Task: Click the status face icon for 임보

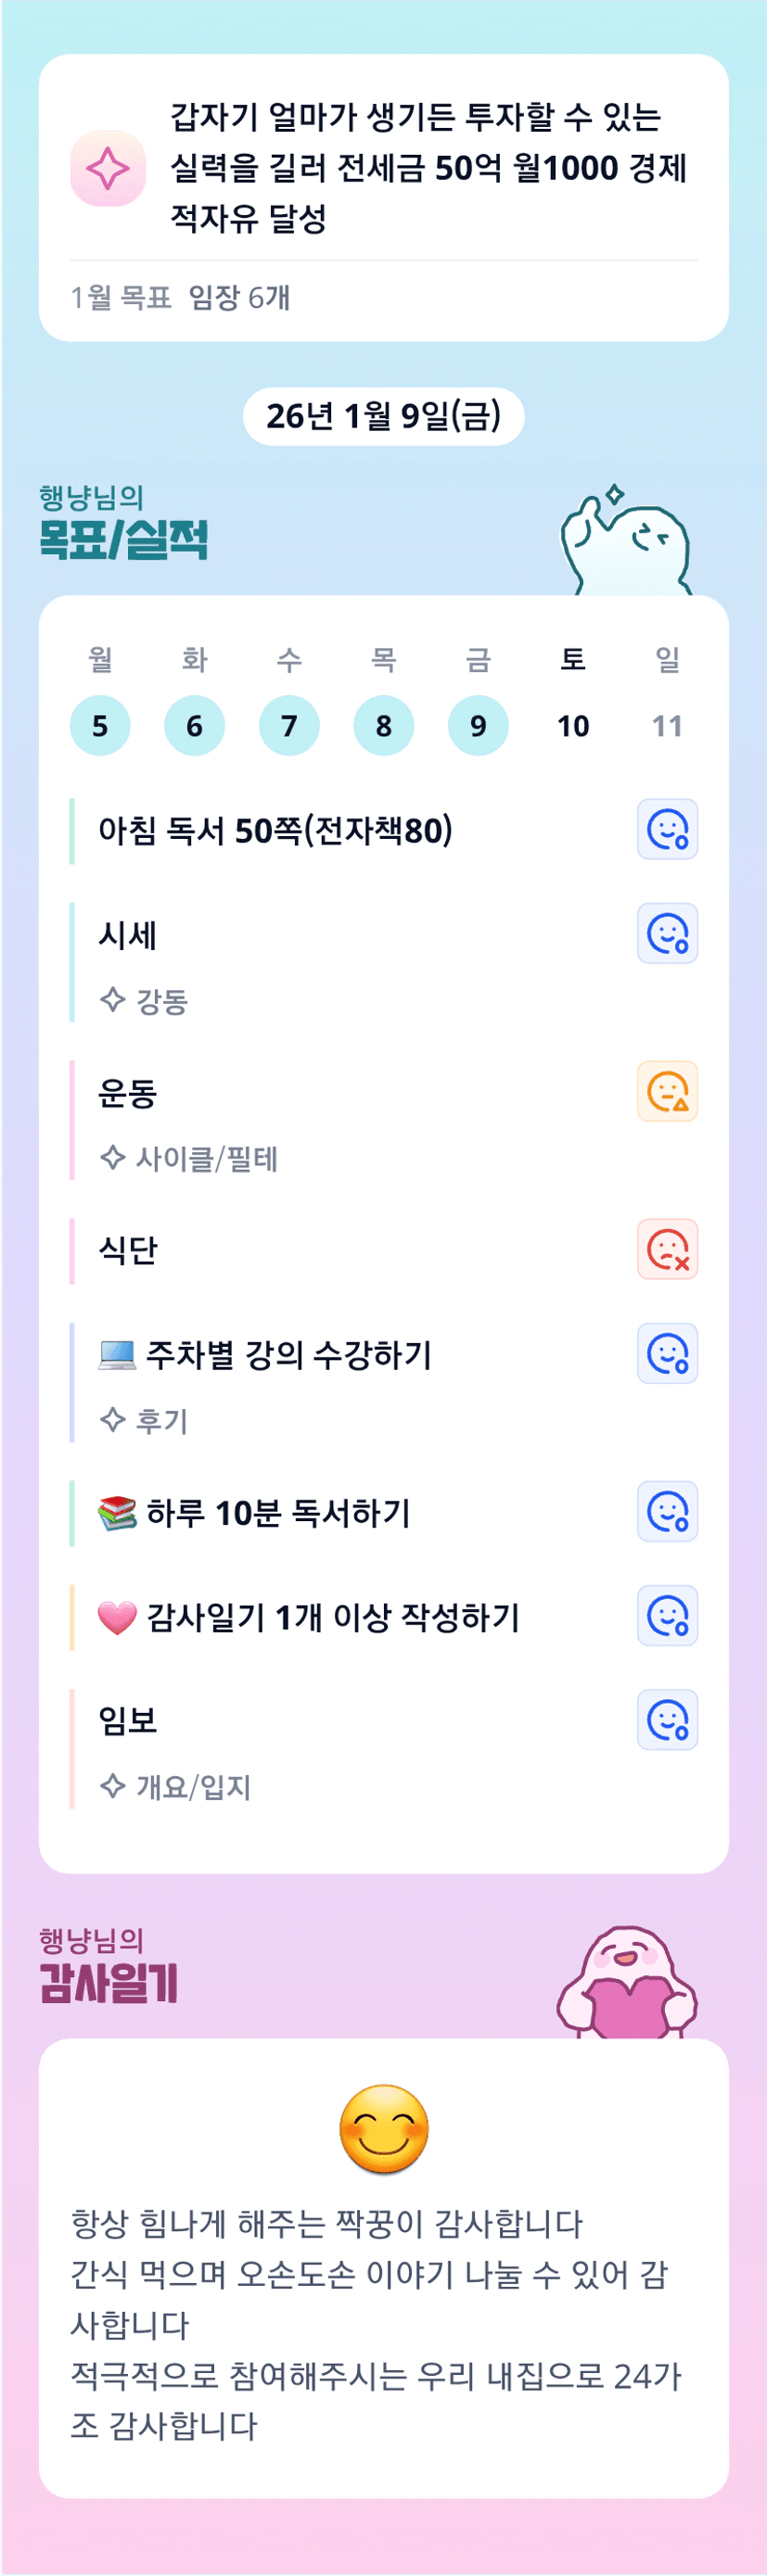Action: [667, 1719]
